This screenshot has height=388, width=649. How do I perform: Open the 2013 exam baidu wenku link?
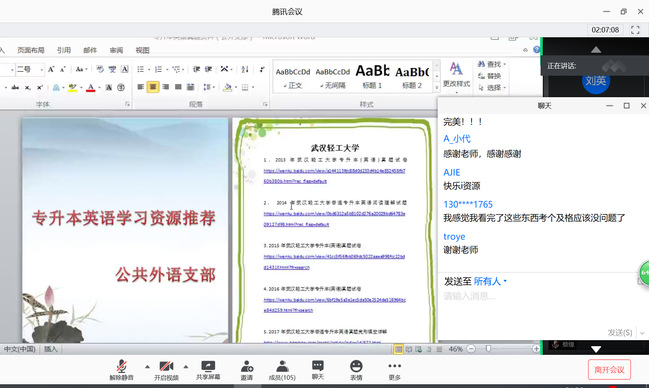point(334,176)
